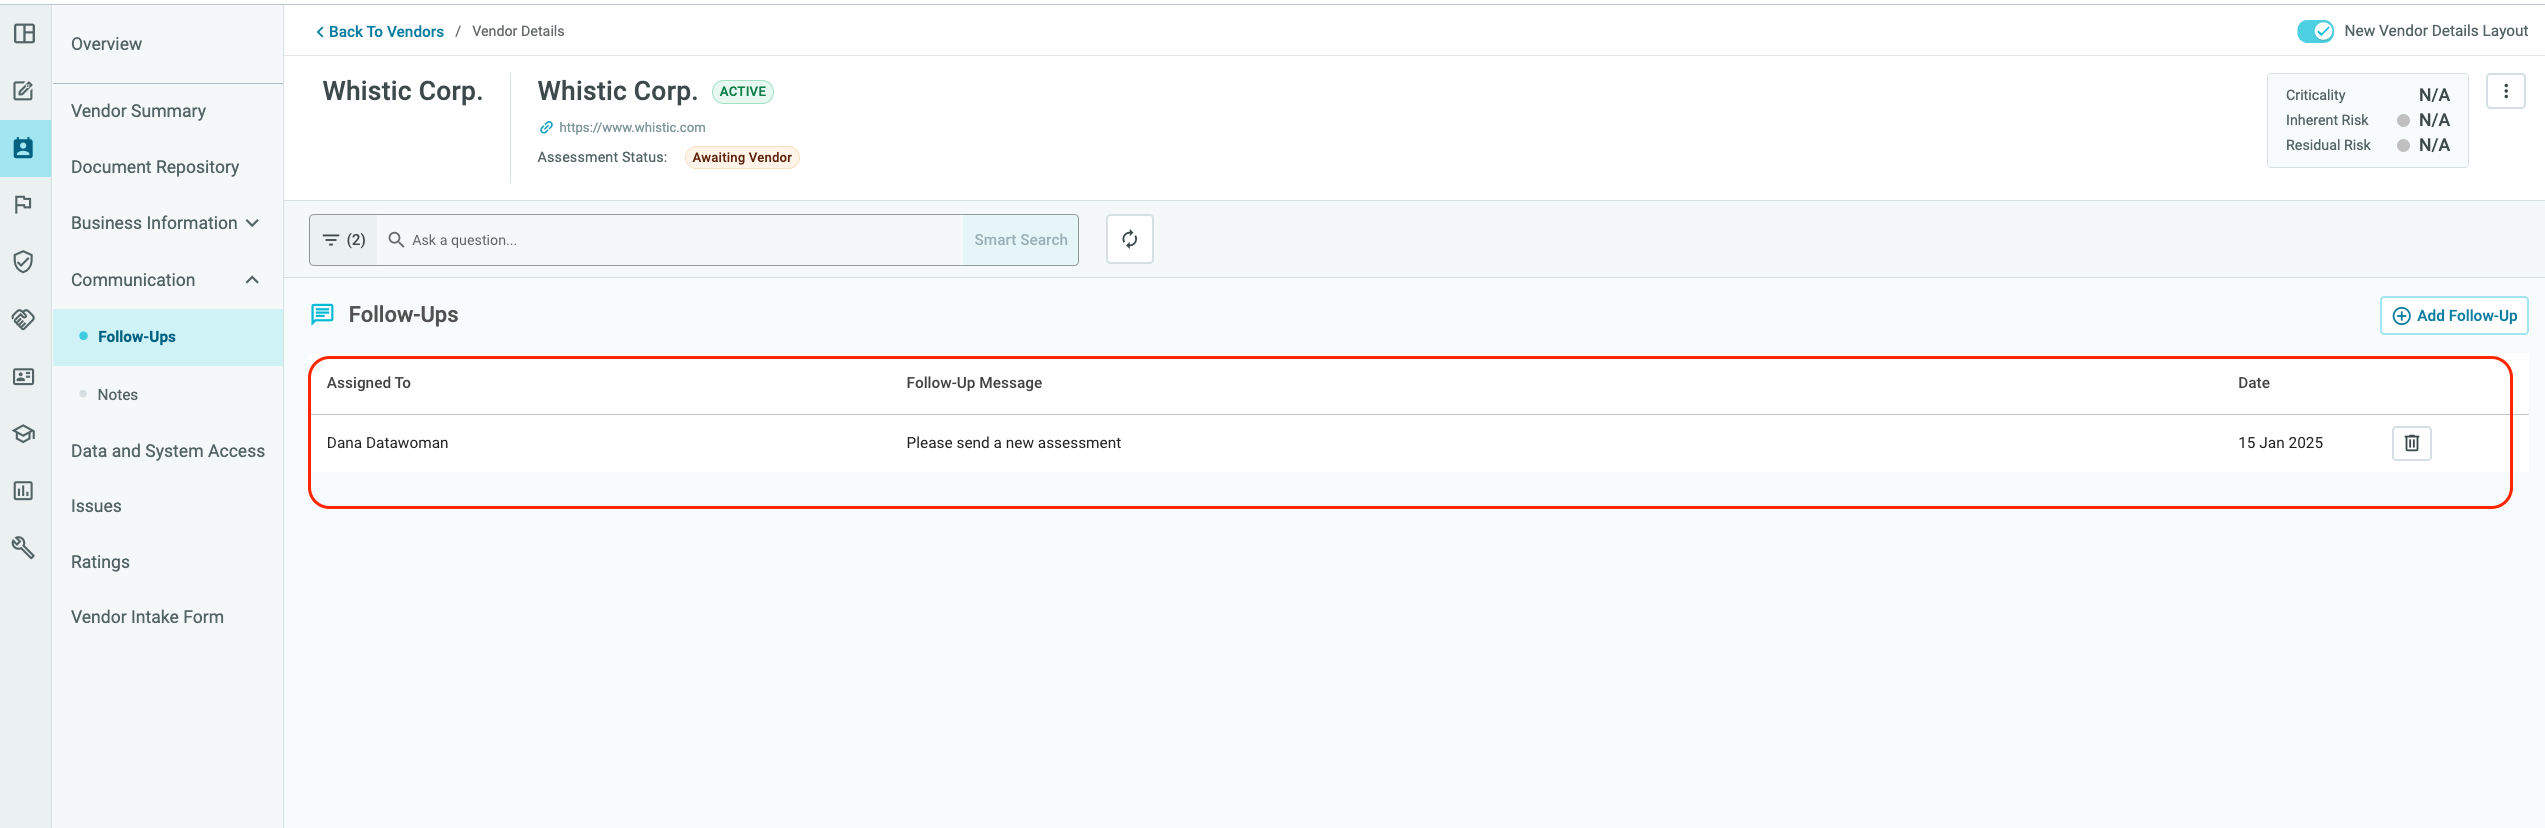Click the search magnifier icon
Image resolution: width=2545 pixels, height=828 pixels.
pos(396,240)
